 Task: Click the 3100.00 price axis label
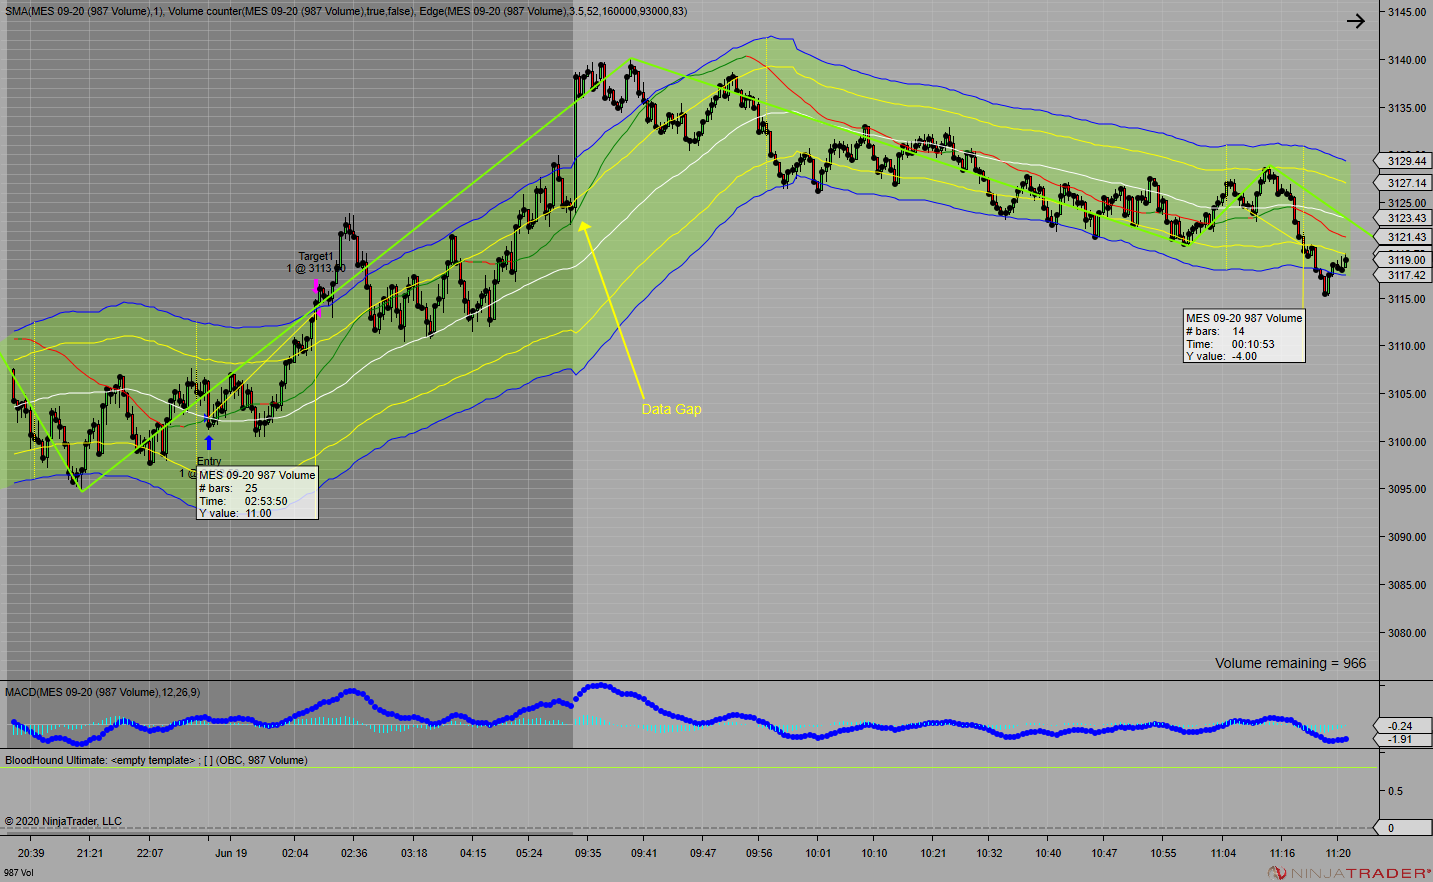[1406, 442]
